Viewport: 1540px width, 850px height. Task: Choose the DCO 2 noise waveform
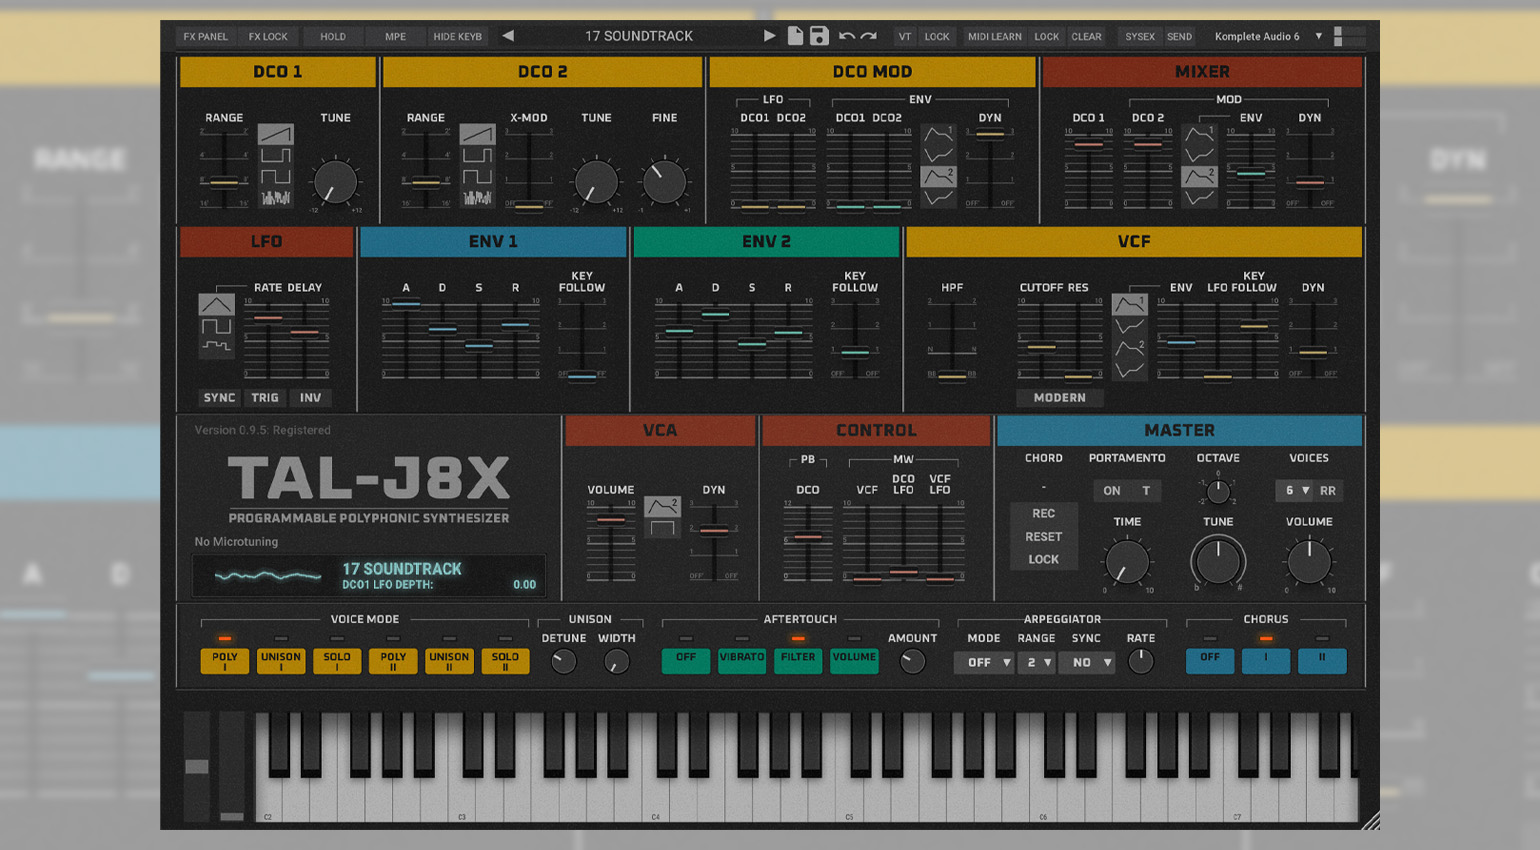477,197
